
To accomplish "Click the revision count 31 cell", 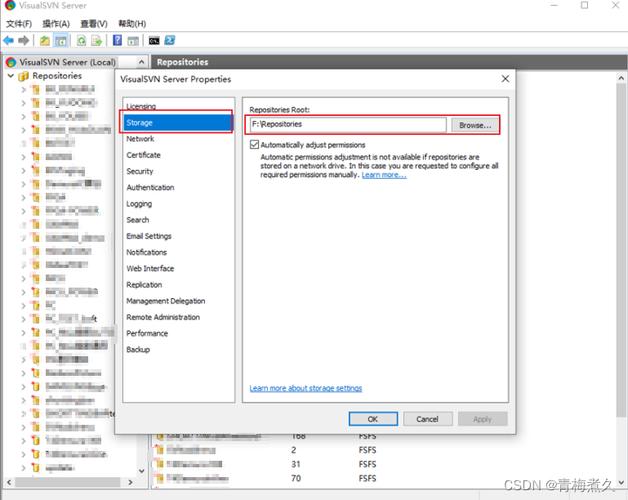I will click(296, 464).
